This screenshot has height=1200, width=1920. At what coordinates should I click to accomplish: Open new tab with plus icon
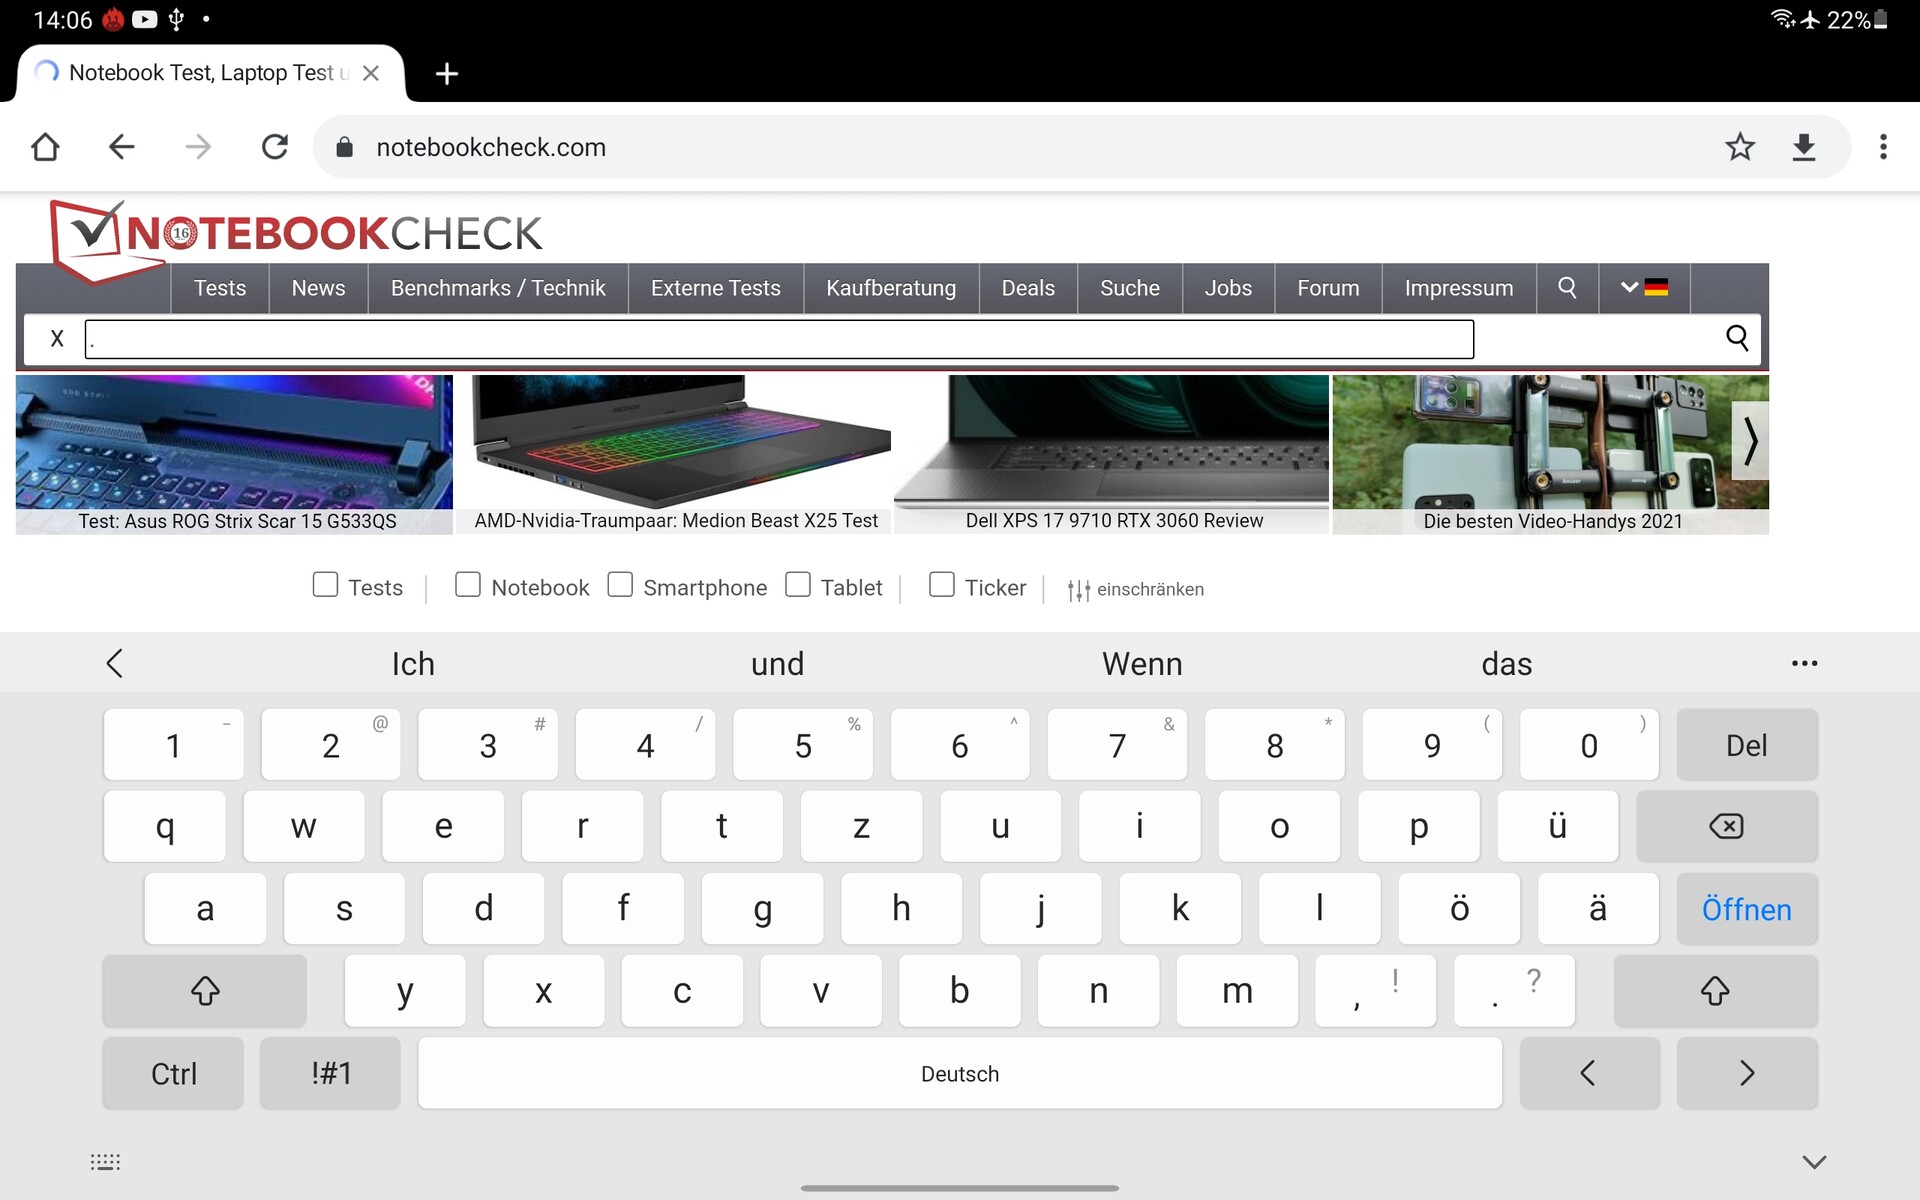[447, 74]
